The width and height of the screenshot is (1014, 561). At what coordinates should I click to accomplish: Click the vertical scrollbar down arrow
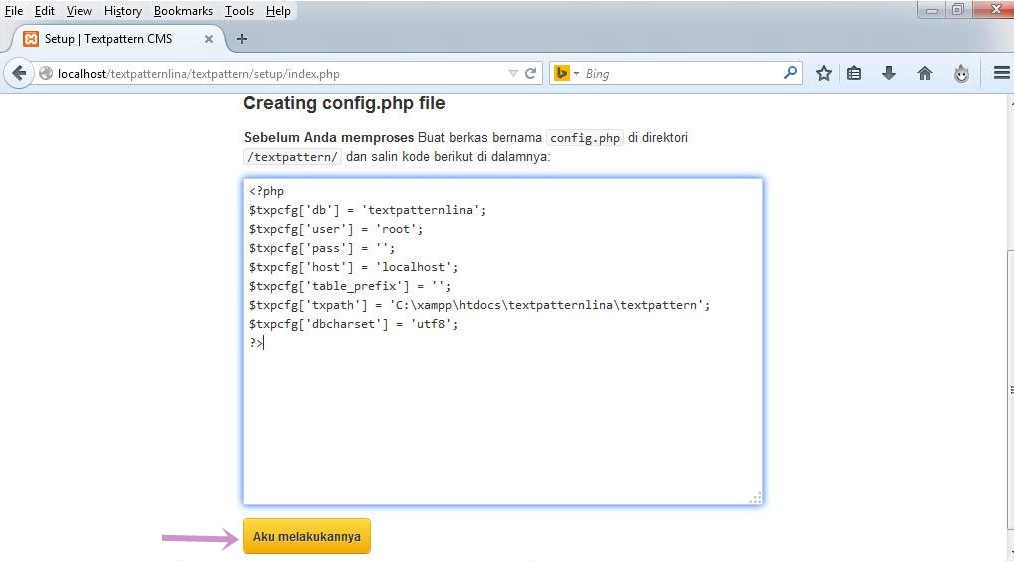tap(1008, 553)
